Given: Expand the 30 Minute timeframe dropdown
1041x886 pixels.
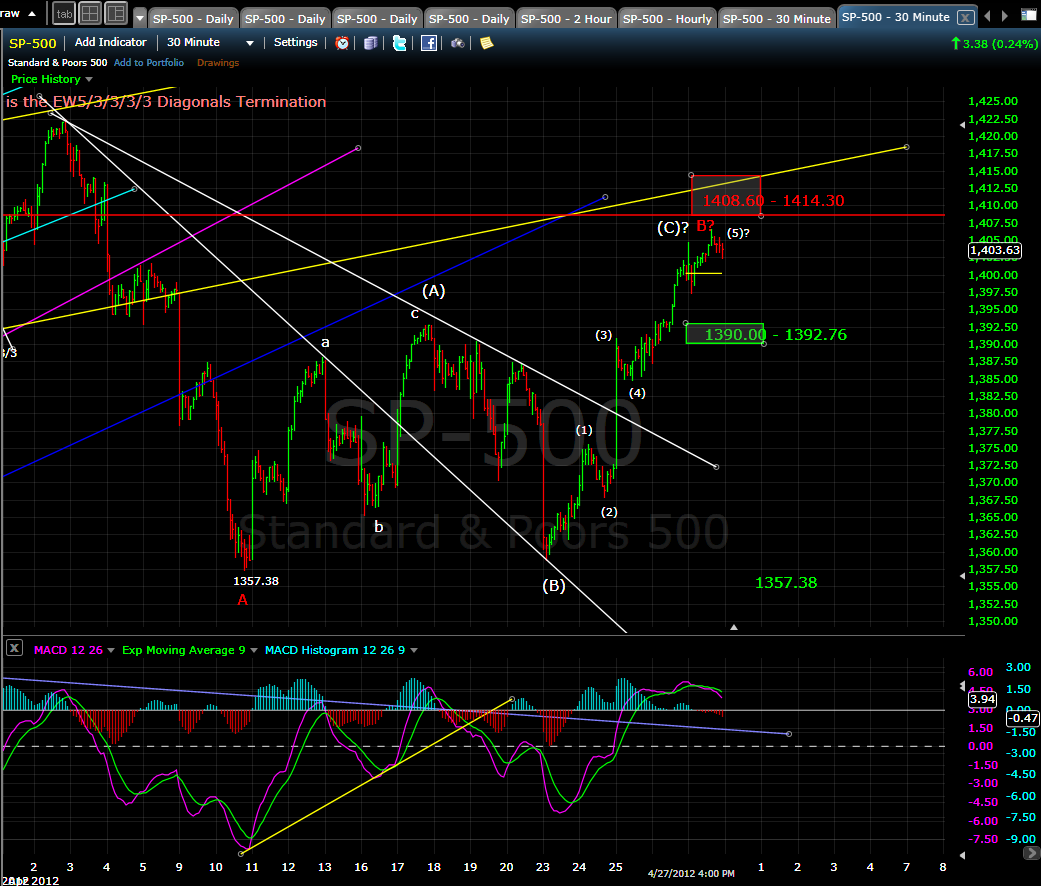Looking at the screenshot, I should coord(250,43).
